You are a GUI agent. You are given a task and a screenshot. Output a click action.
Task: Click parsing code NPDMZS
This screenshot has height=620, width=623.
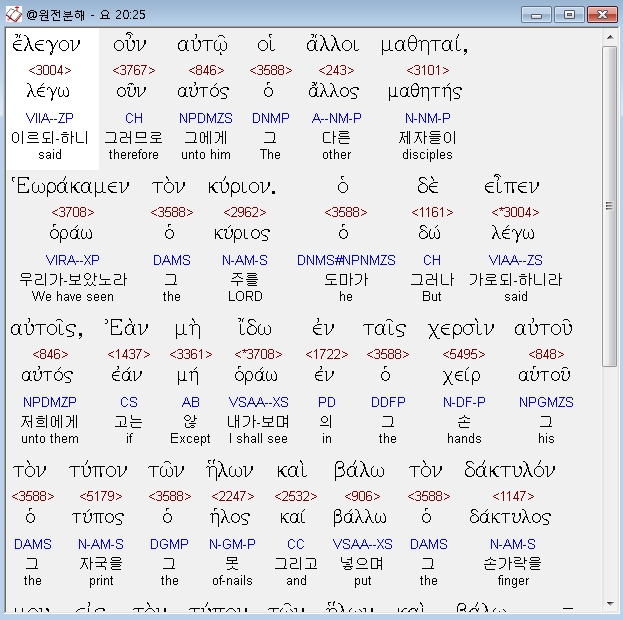[x=205, y=118]
